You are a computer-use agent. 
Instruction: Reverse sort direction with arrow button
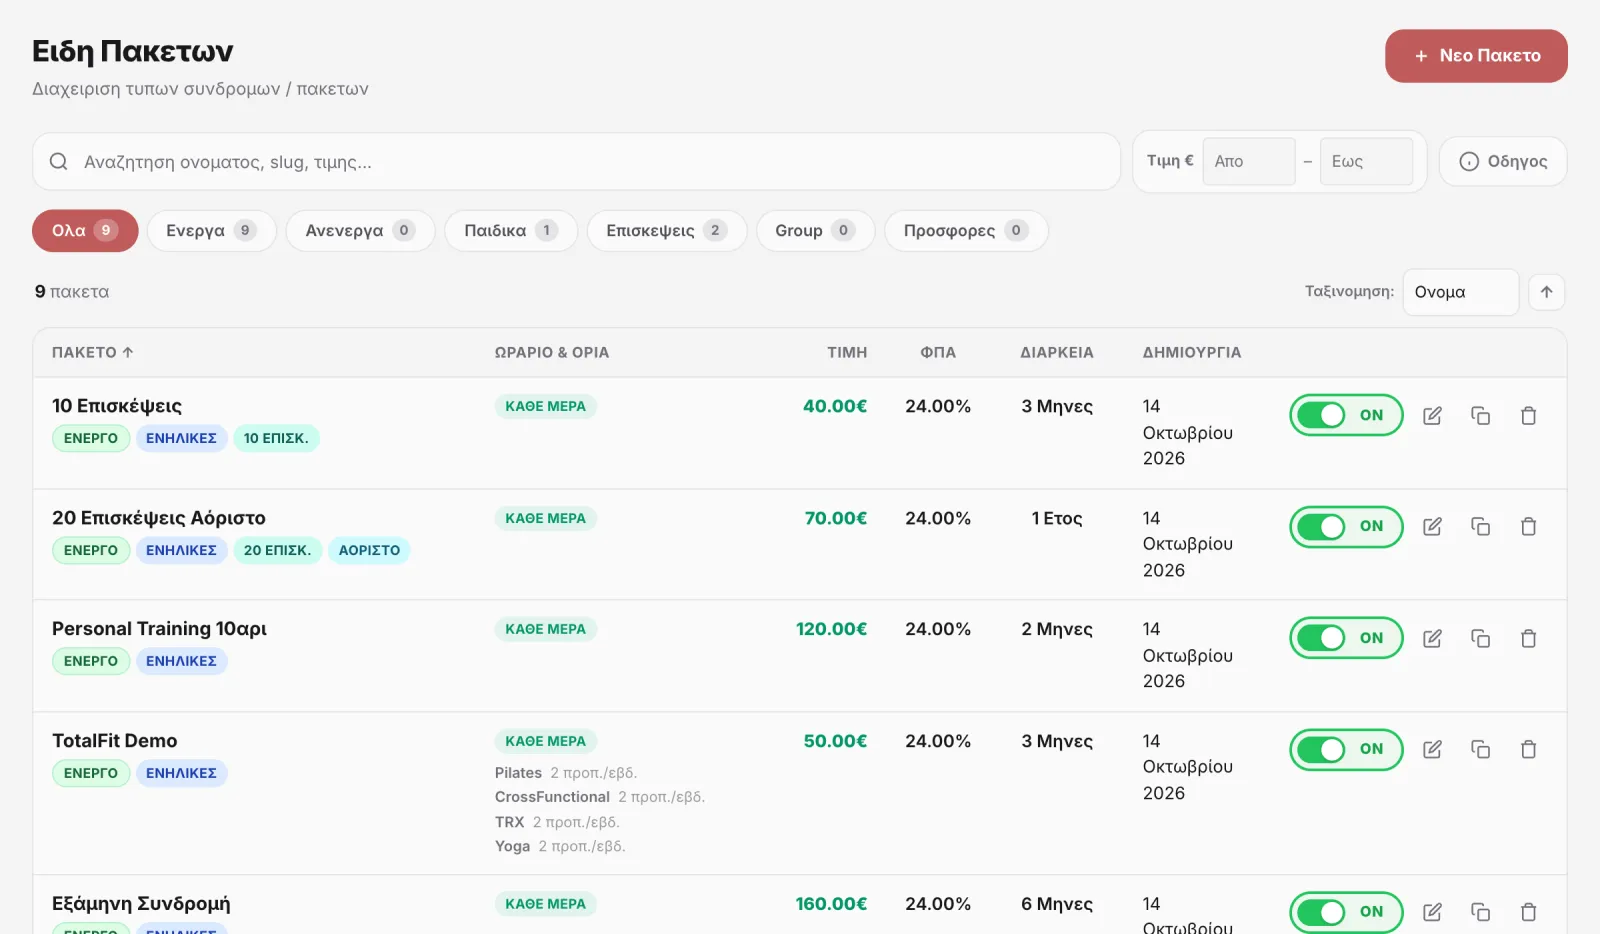click(x=1547, y=292)
